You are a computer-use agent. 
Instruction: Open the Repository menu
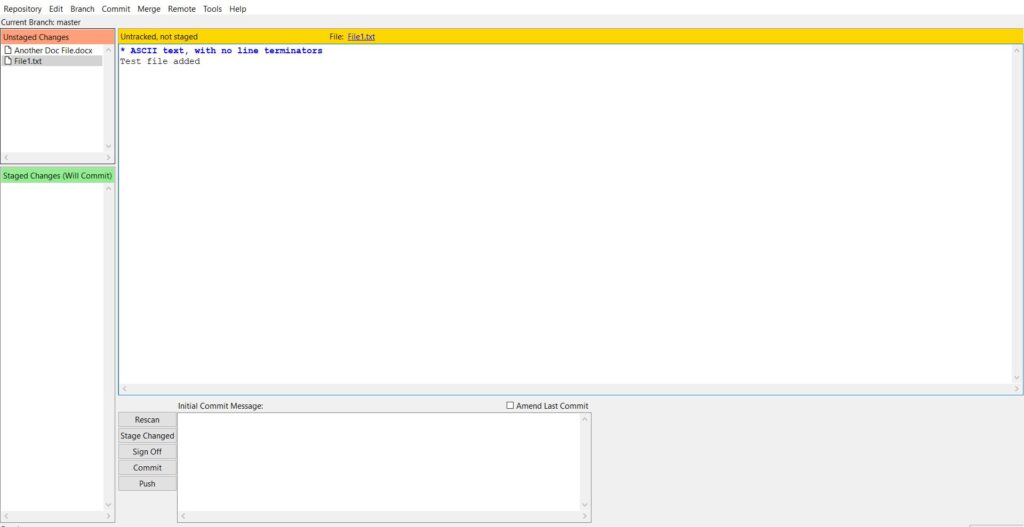pyautogui.click(x=23, y=9)
